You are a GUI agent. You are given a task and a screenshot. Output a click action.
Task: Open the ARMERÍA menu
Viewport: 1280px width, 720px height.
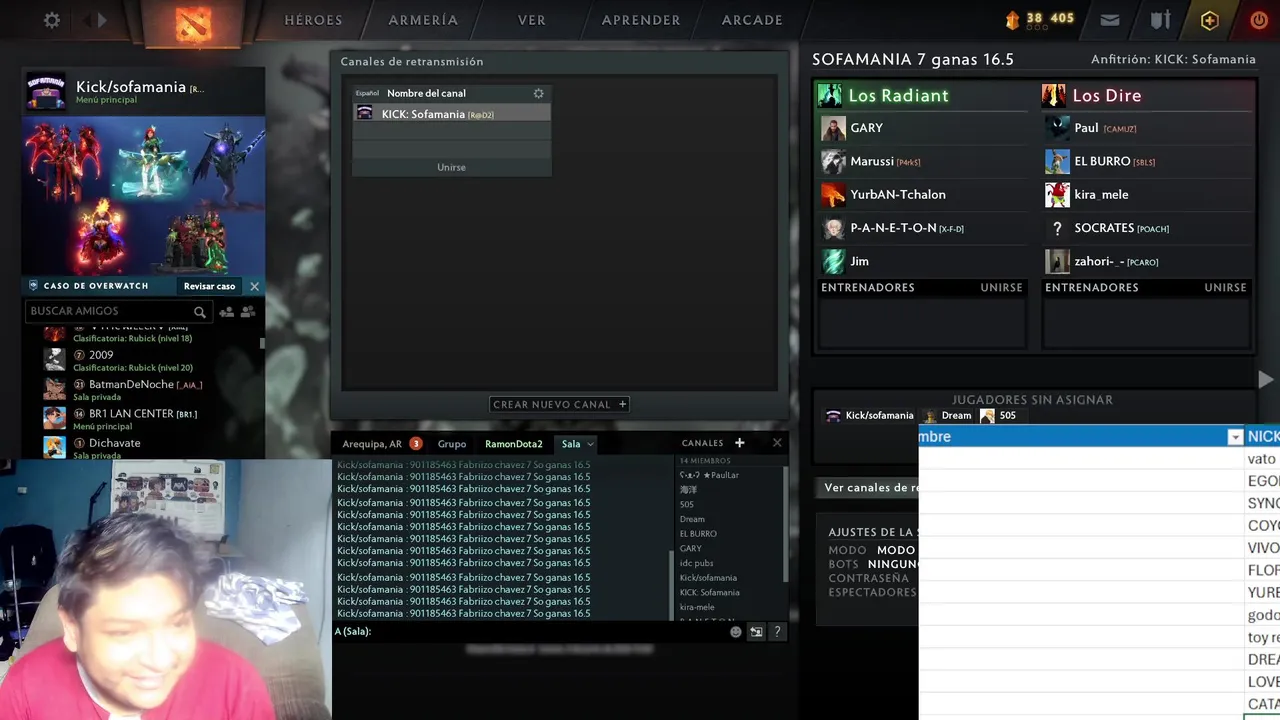[423, 20]
